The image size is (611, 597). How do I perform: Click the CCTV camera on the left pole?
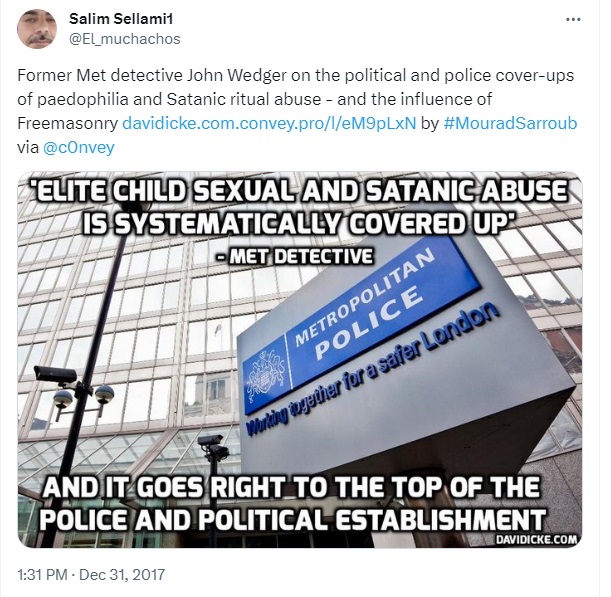click(55, 374)
